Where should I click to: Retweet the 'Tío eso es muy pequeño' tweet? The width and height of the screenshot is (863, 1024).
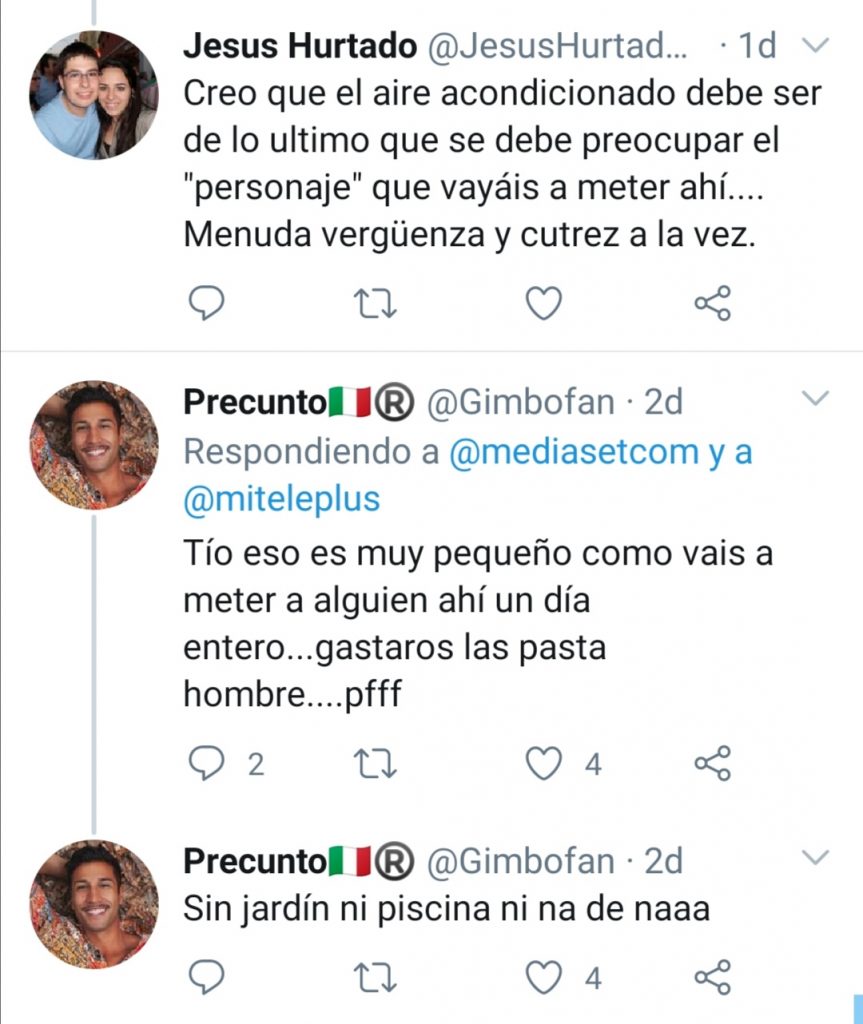pos(376,764)
